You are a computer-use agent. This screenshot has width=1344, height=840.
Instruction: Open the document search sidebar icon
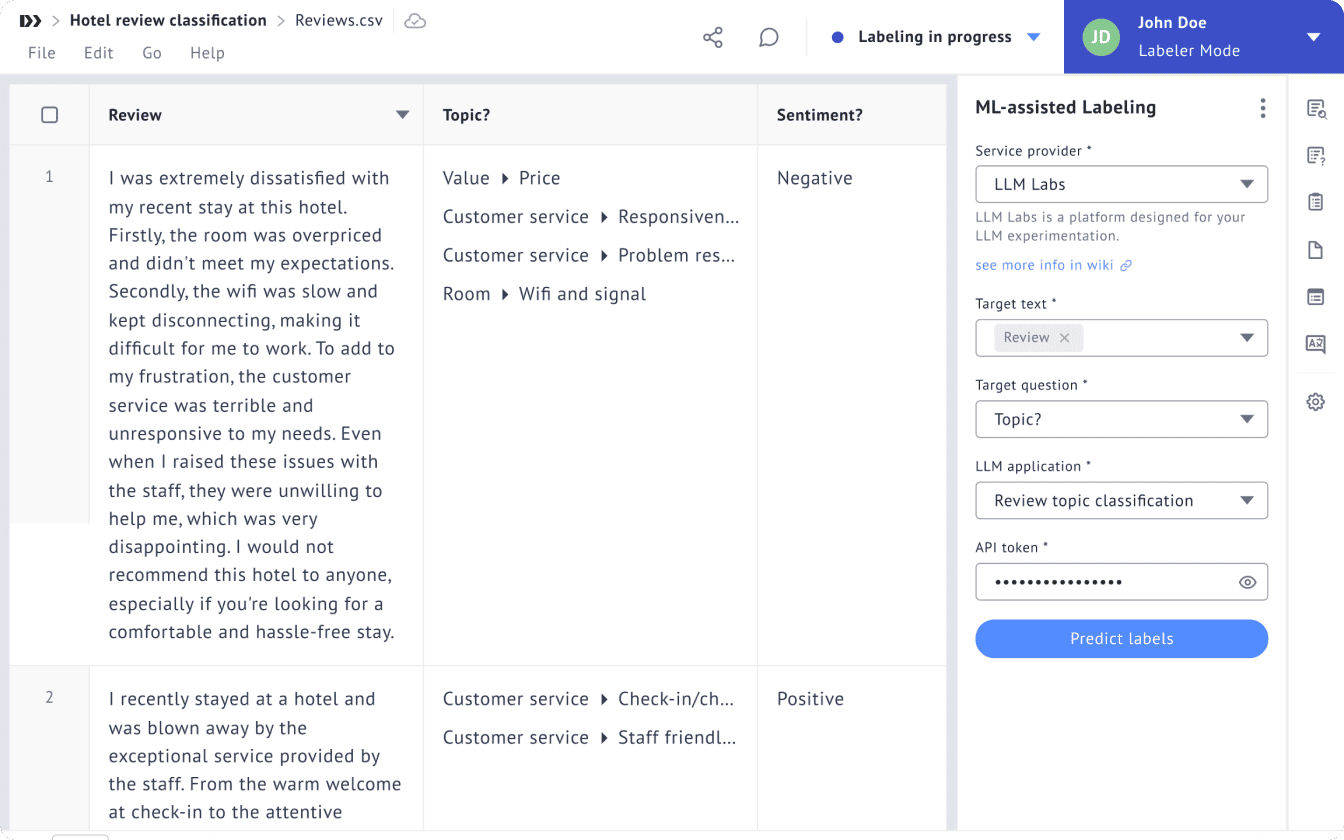click(1316, 109)
